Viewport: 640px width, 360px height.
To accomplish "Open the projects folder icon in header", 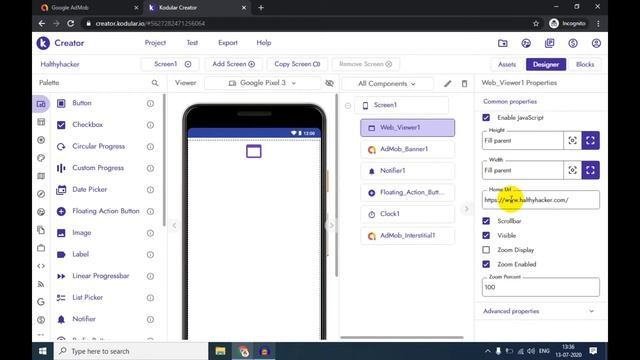I will 503,43.
